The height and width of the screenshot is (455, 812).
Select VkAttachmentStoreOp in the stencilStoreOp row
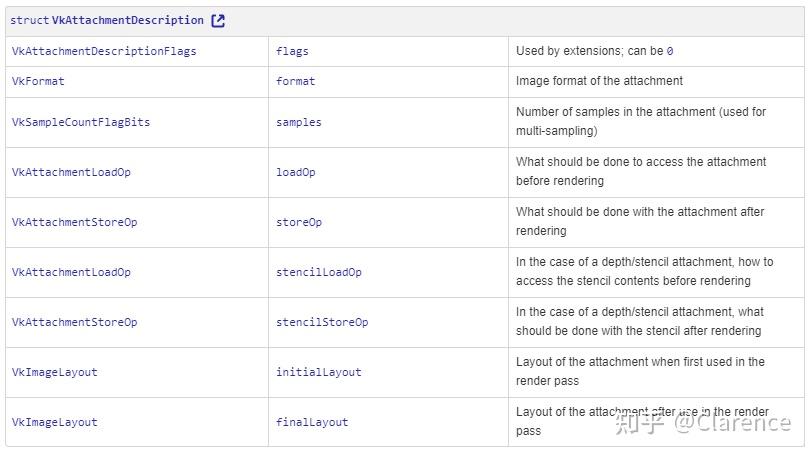(74, 322)
